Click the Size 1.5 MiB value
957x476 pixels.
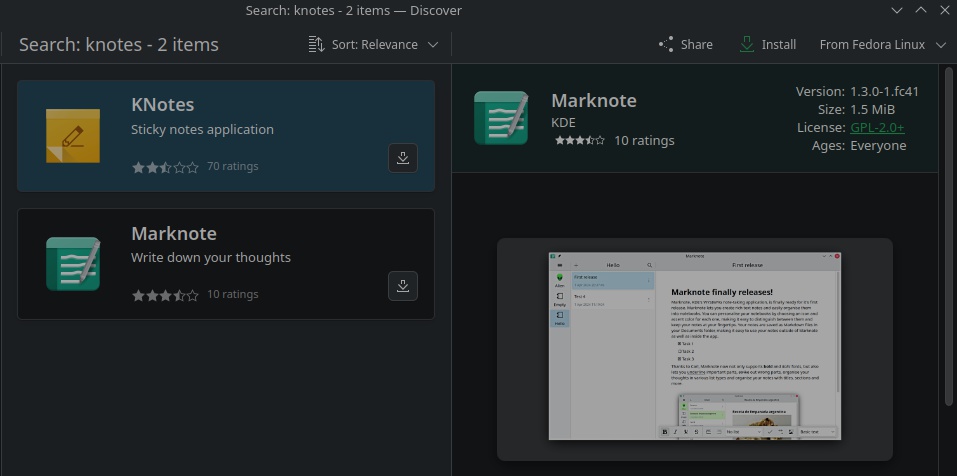pos(872,110)
